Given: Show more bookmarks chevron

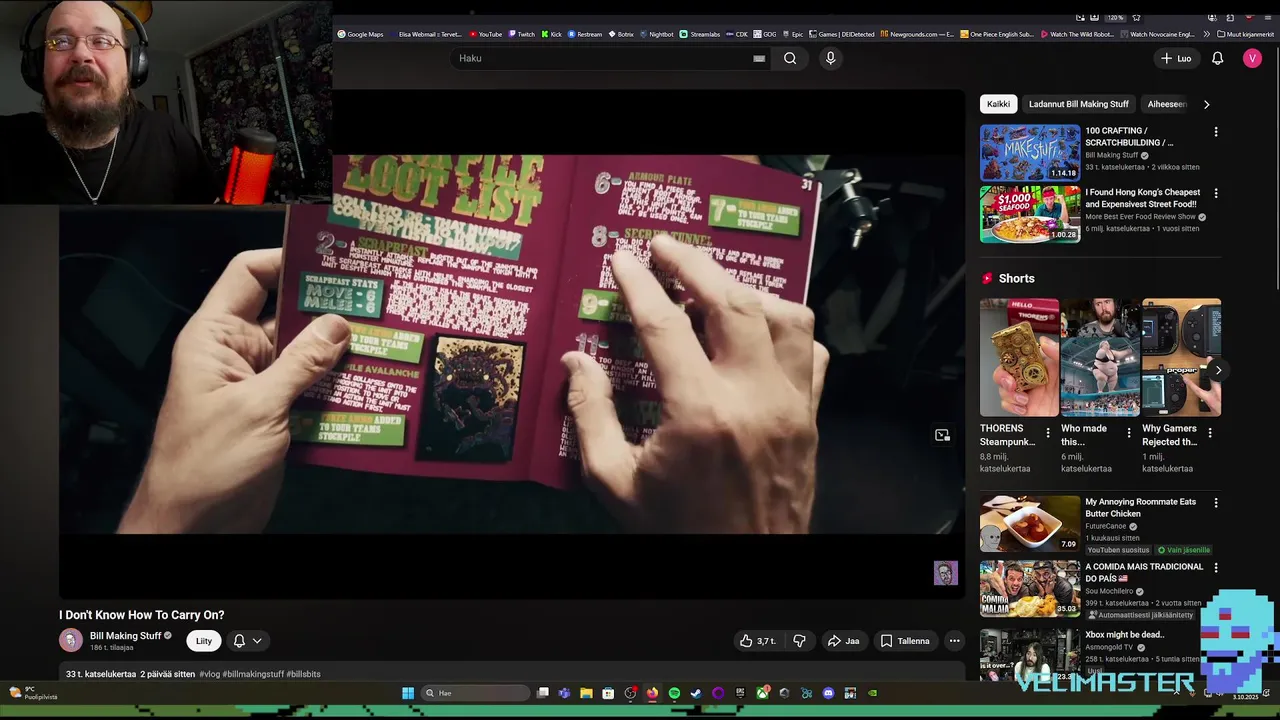Looking at the screenshot, I should coord(1207,34).
